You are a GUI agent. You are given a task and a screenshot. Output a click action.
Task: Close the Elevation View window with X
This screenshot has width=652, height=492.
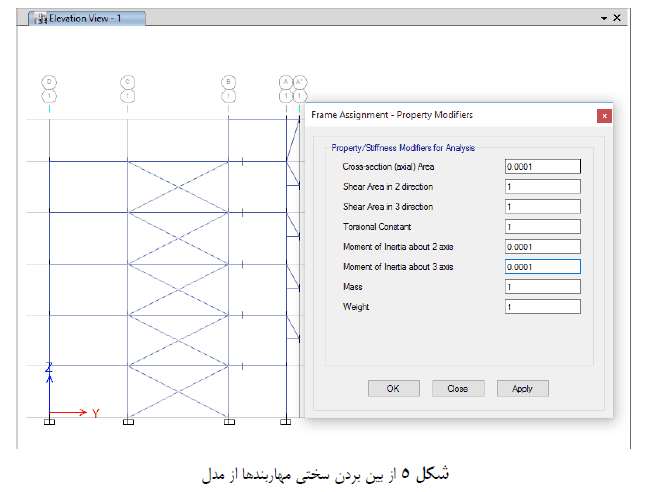tap(617, 18)
